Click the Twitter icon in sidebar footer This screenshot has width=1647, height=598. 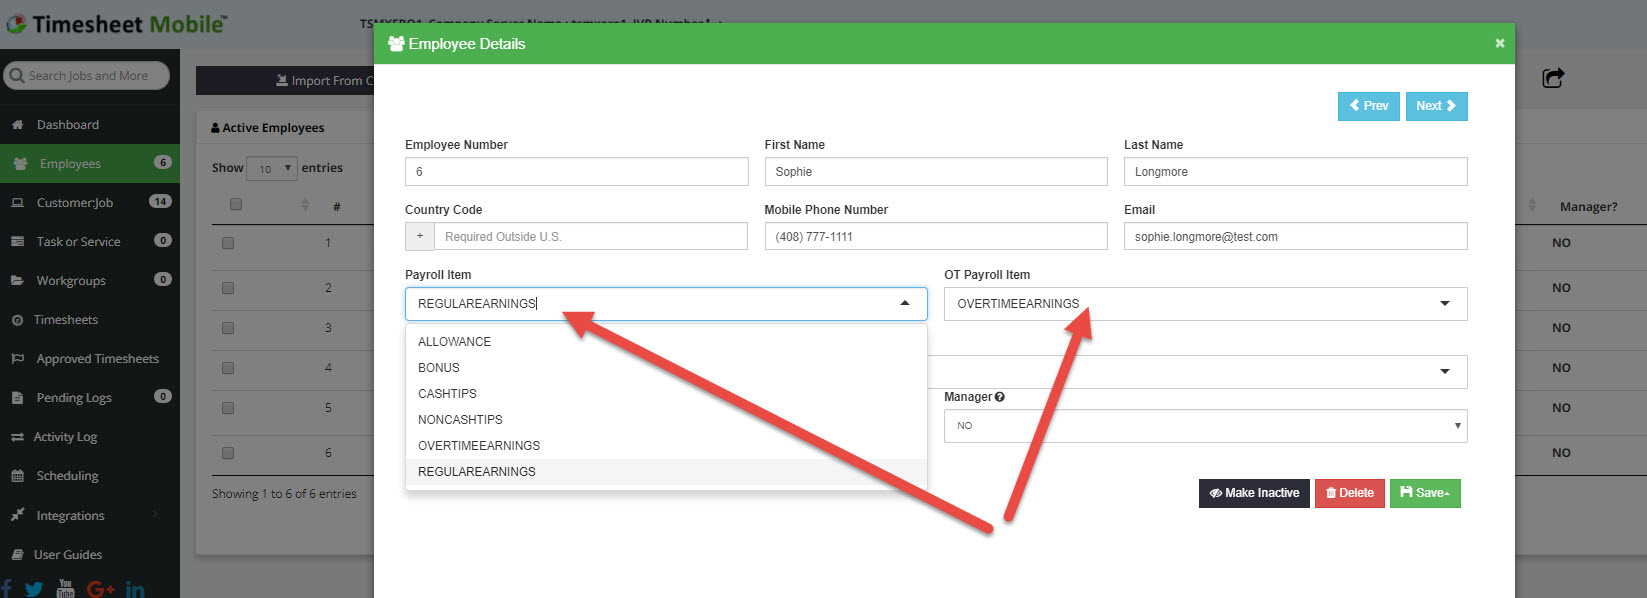tap(34, 589)
